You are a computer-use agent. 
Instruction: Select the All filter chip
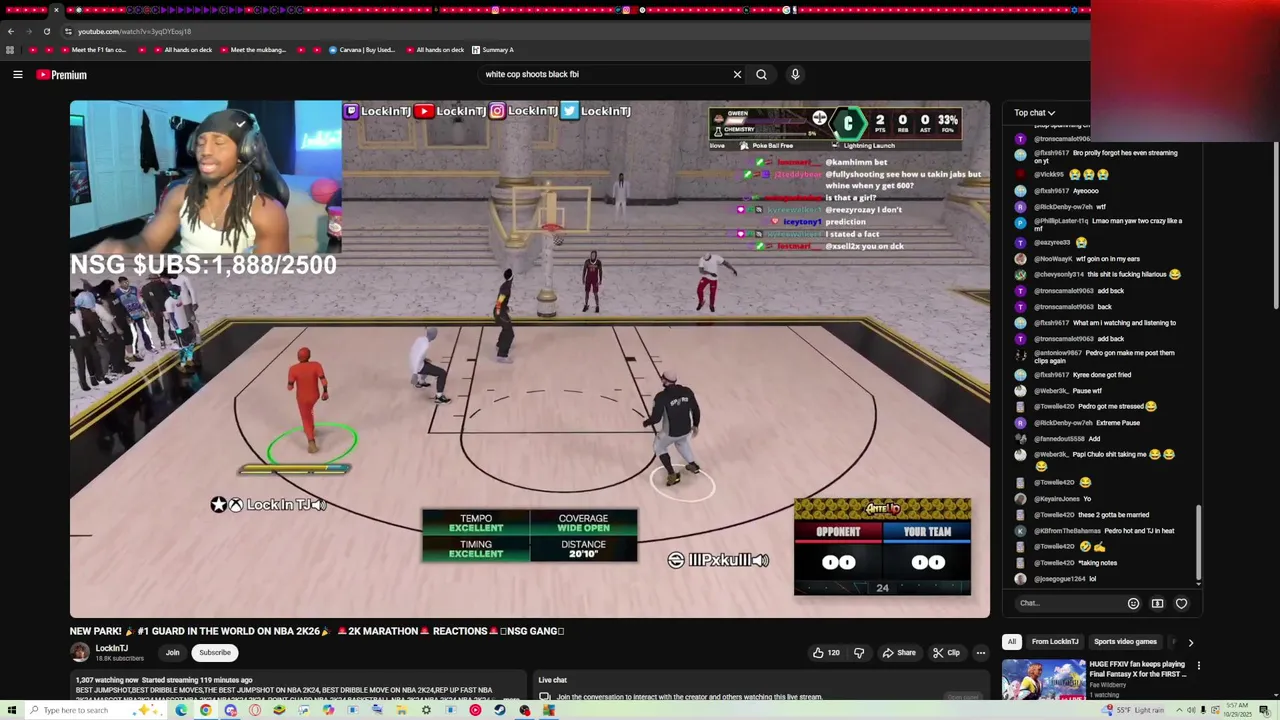(1012, 642)
